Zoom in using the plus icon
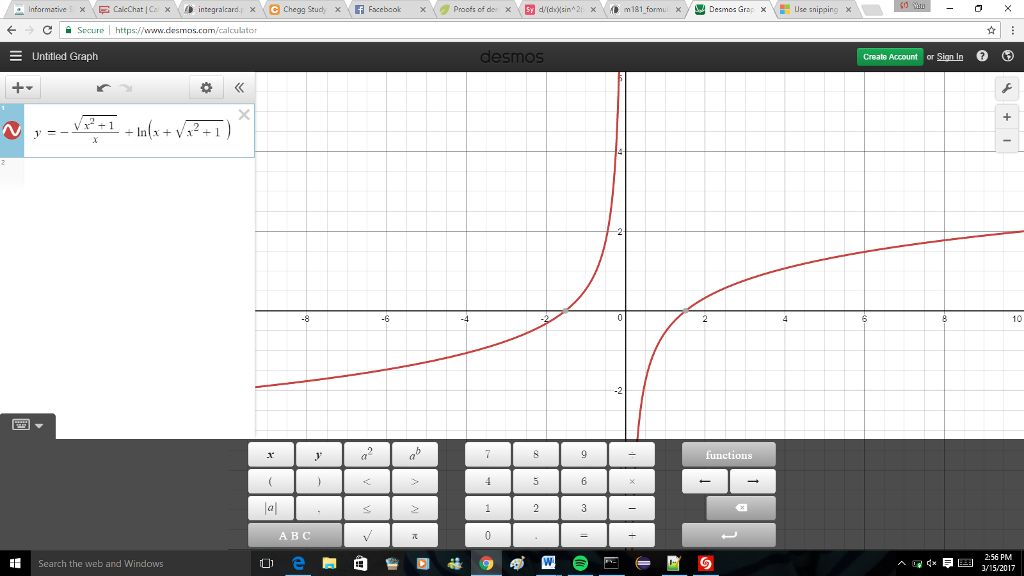The height and width of the screenshot is (576, 1024). click(1006, 116)
